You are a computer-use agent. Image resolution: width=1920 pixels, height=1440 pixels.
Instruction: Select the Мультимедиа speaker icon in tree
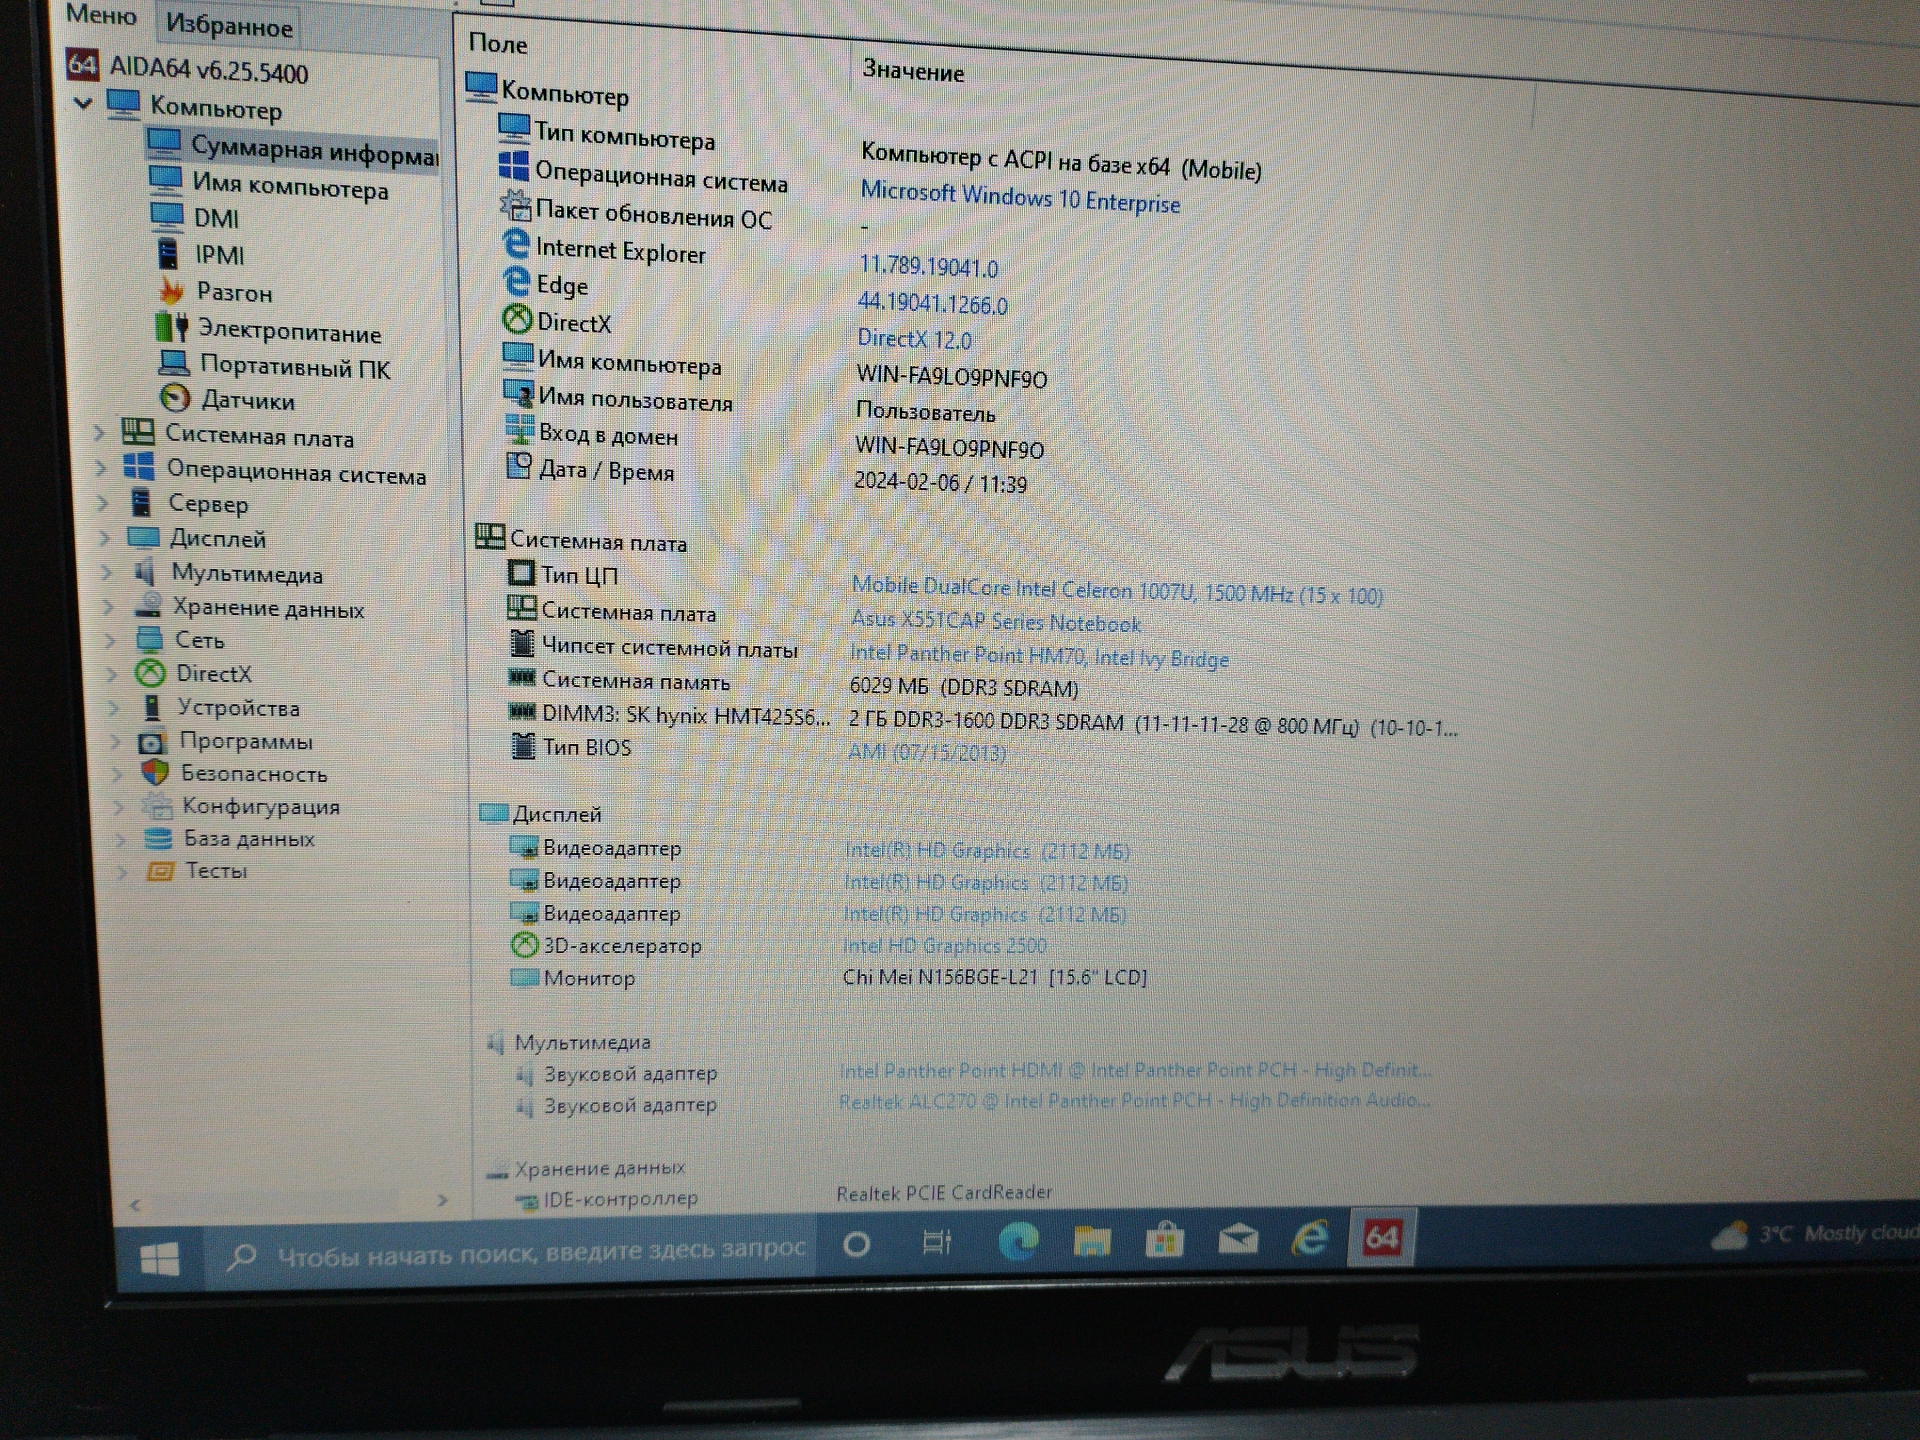[145, 572]
